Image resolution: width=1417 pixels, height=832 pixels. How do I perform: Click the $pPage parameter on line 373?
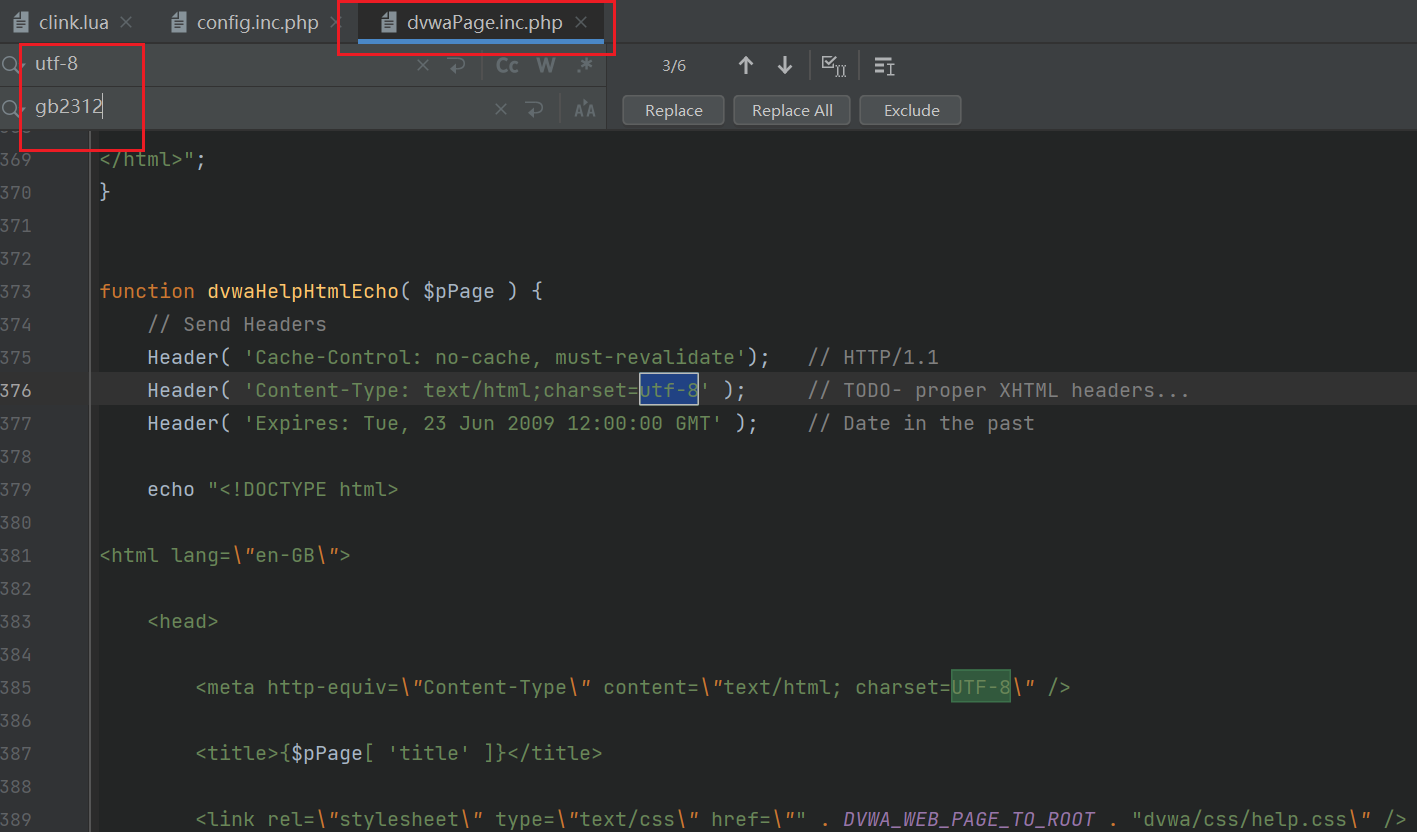(459, 291)
